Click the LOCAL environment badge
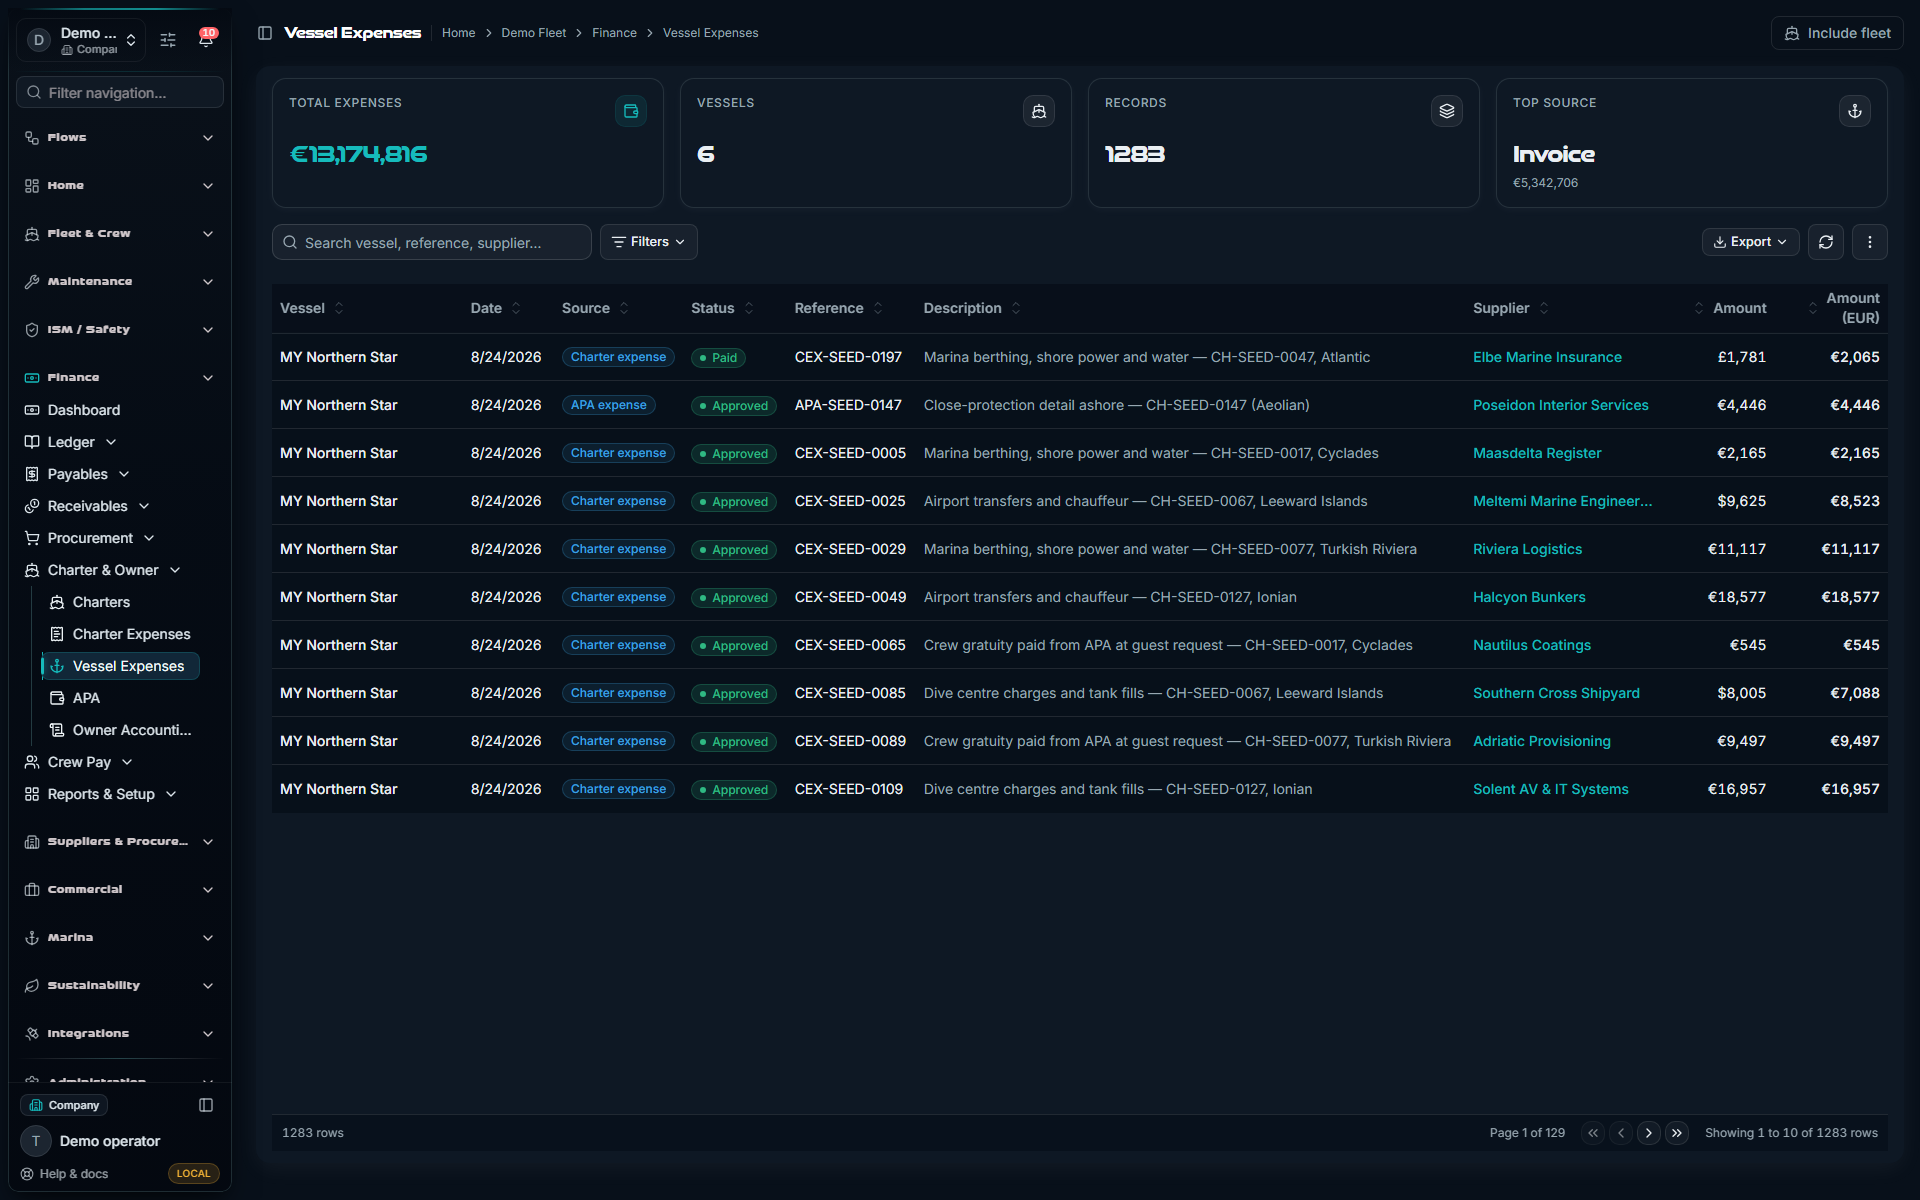1920x1200 pixels. pos(193,1174)
